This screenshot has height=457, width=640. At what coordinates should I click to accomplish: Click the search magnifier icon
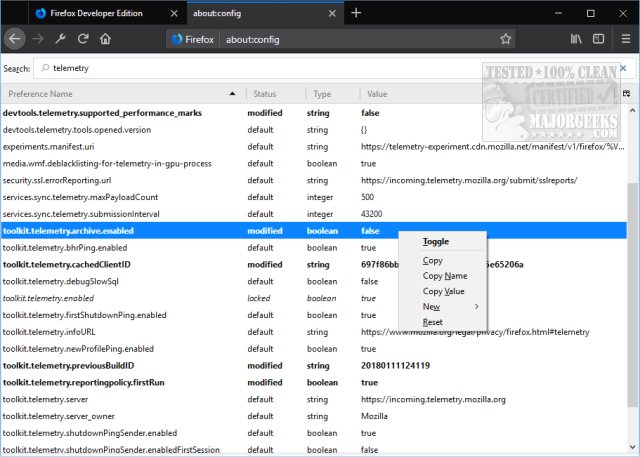[x=45, y=68]
